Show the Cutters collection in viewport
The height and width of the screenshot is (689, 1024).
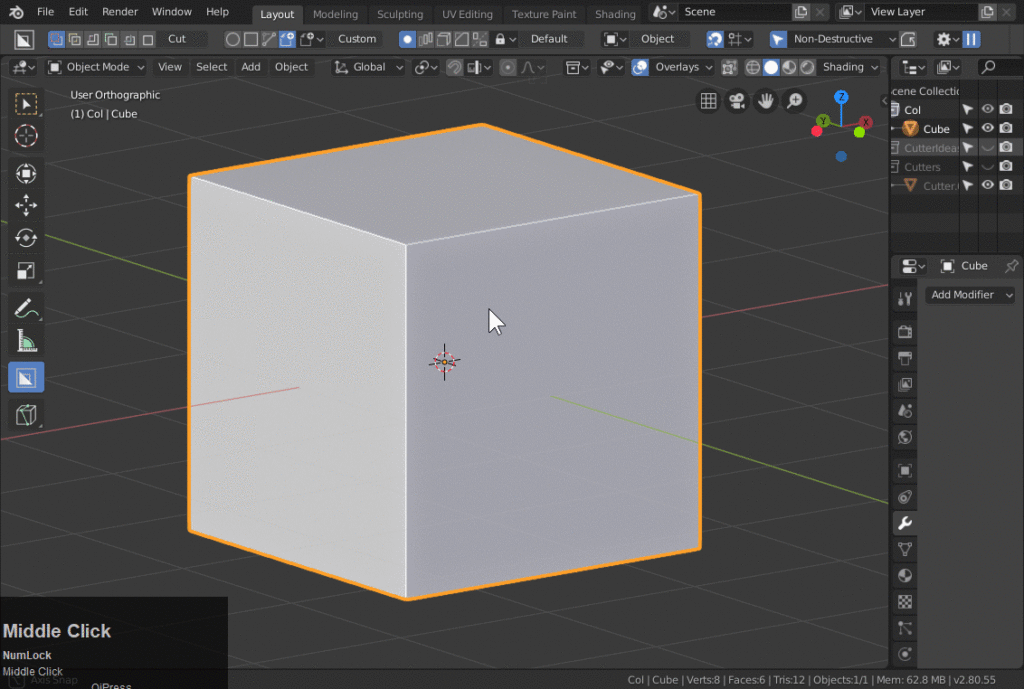pyautogui.click(x=987, y=167)
